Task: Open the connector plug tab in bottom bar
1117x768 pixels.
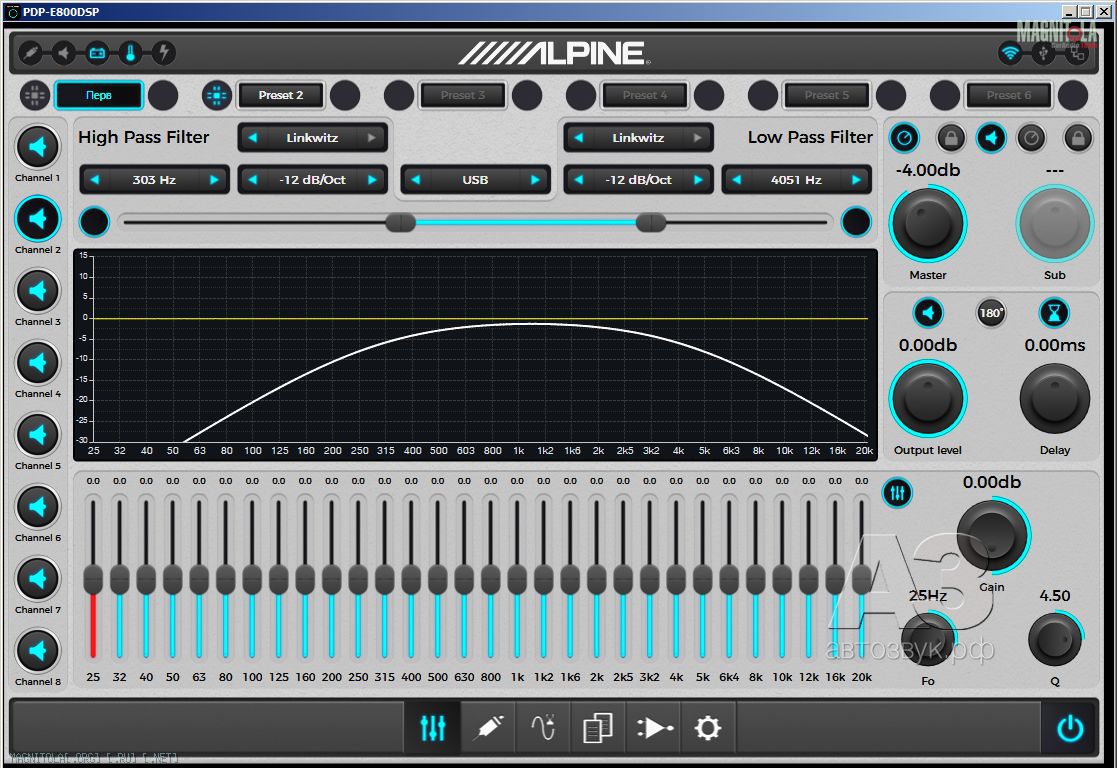Action: click(488, 727)
